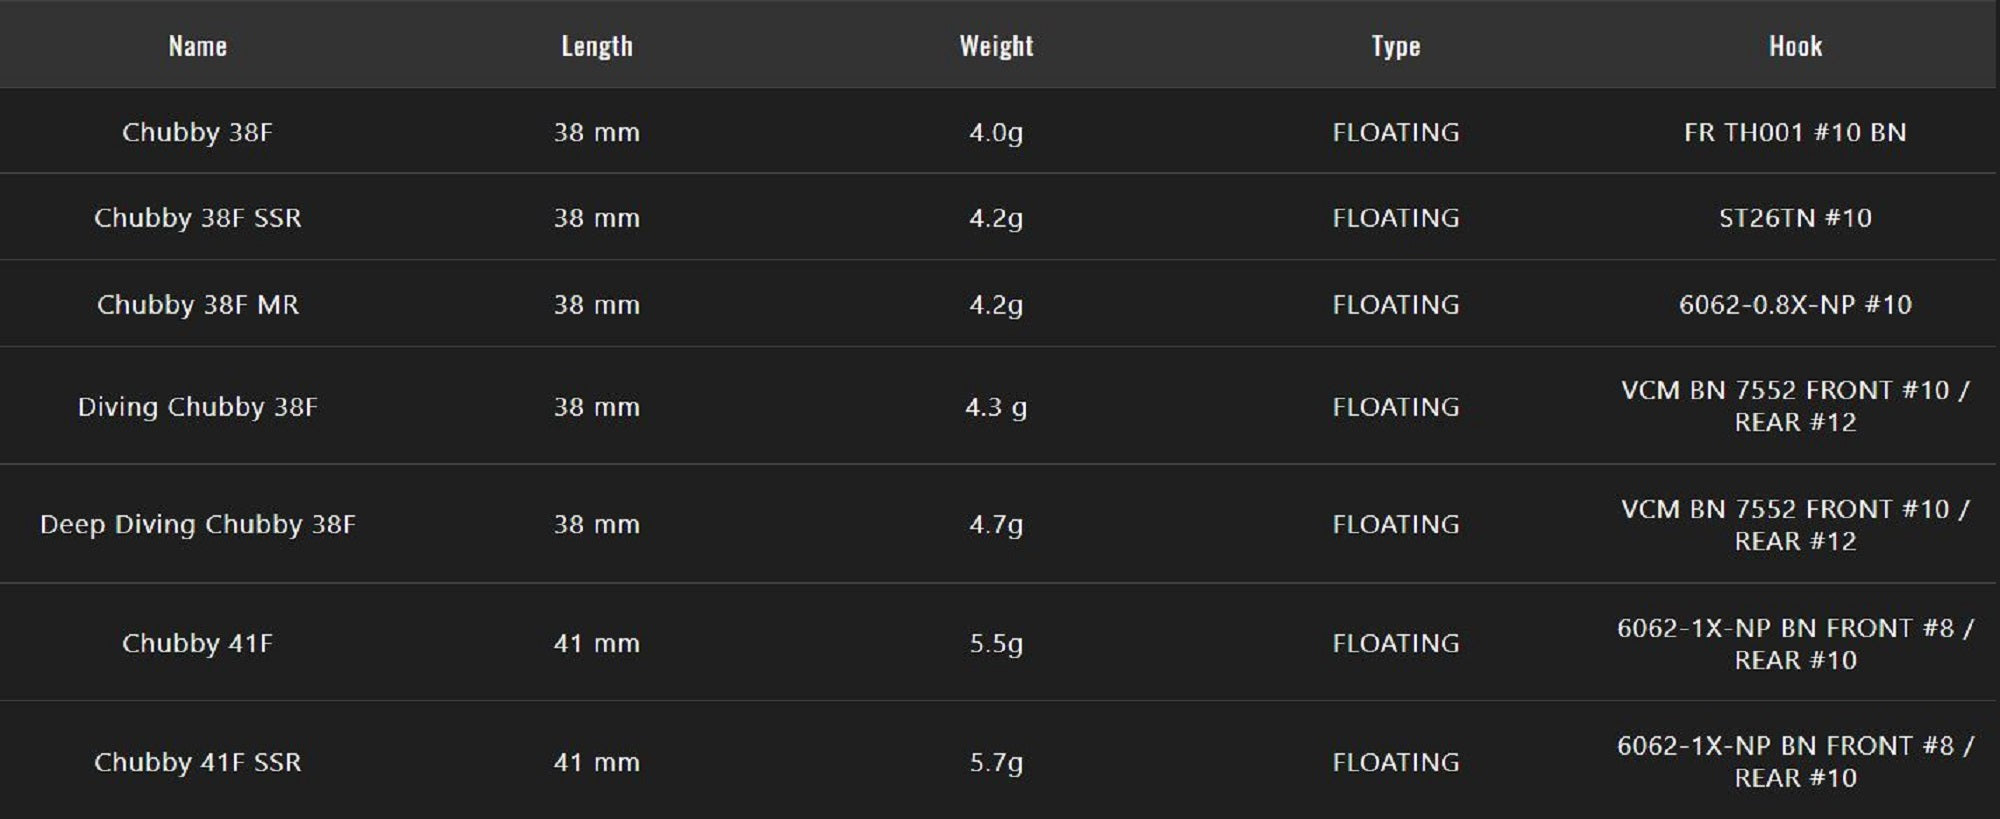The height and width of the screenshot is (819, 2000).
Task: Select the Diving Chubby 38F name cell
Action: tap(197, 407)
